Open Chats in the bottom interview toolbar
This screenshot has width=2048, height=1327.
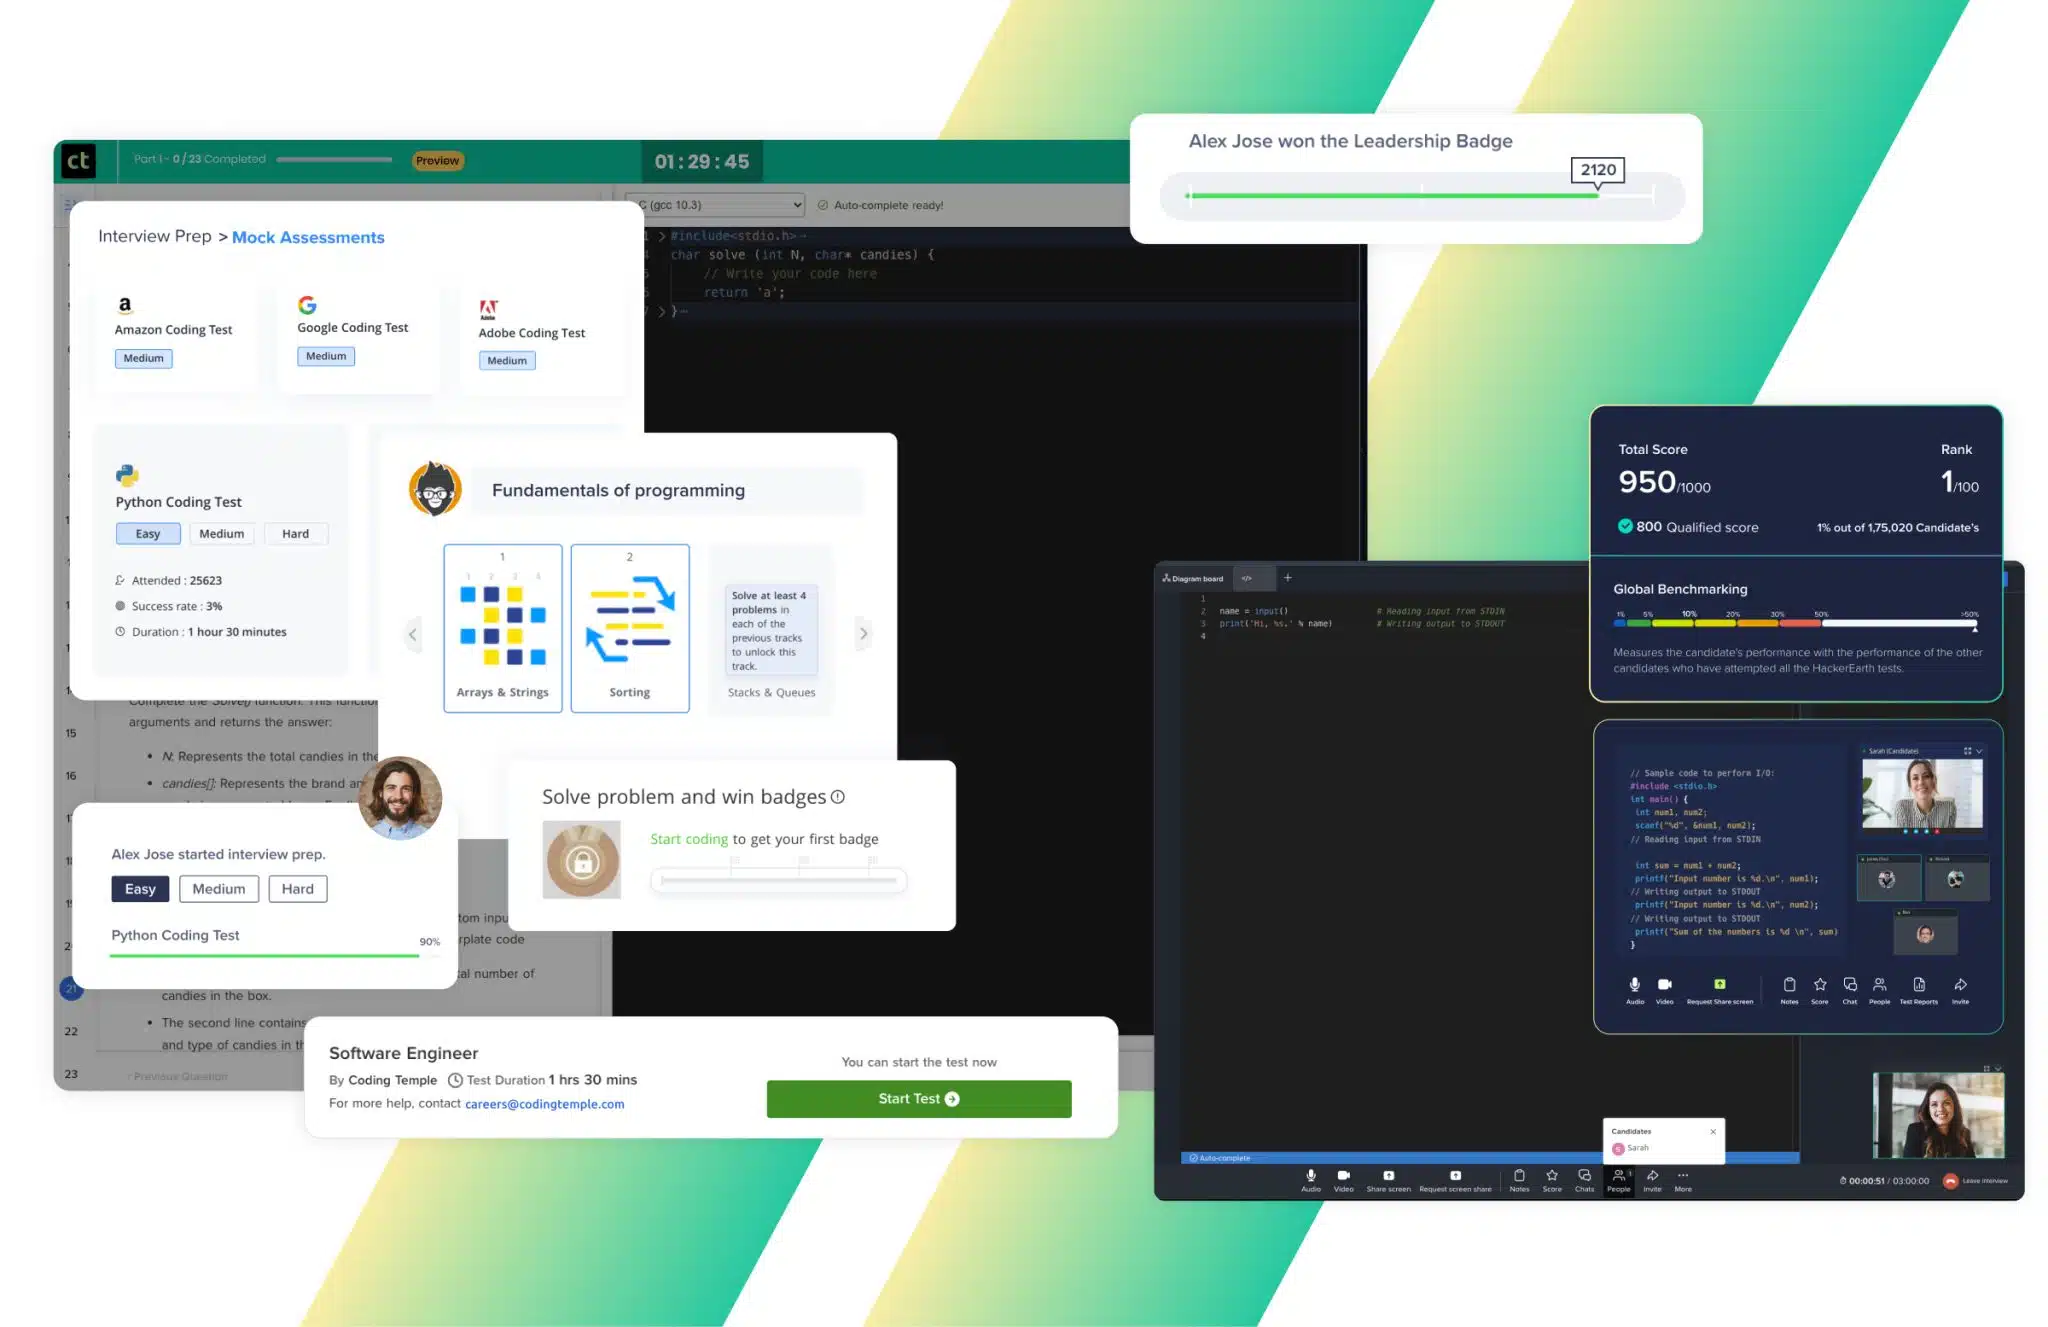coord(1584,1180)
